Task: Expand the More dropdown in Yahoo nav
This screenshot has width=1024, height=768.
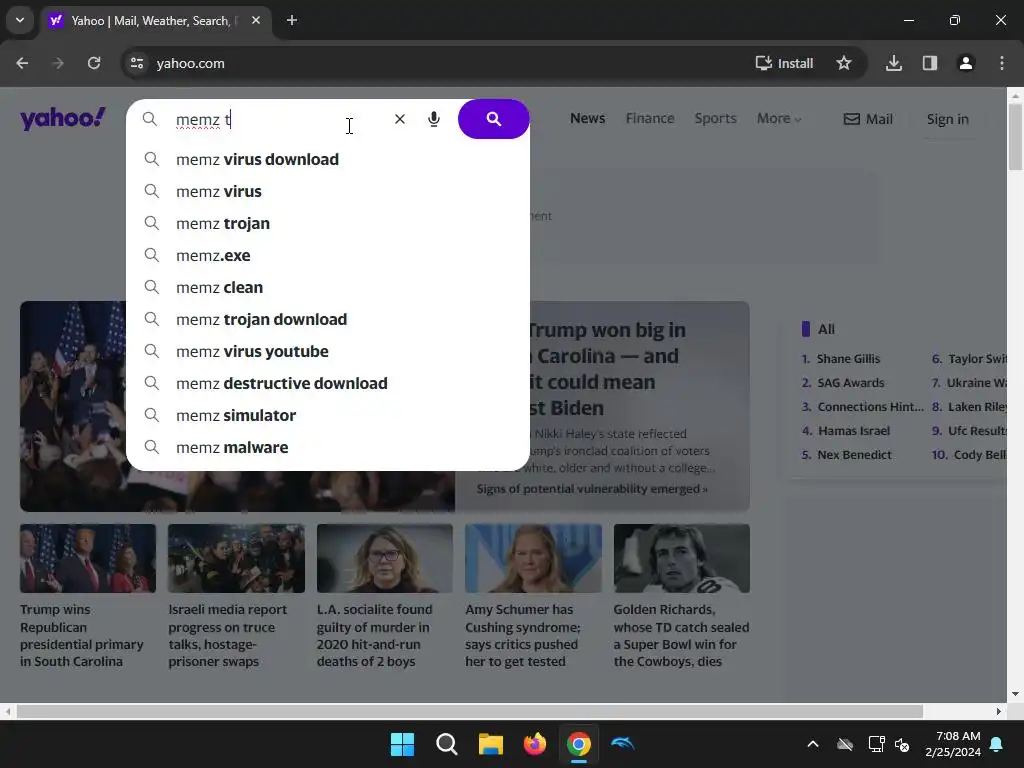Action: (x=778, y=118)
